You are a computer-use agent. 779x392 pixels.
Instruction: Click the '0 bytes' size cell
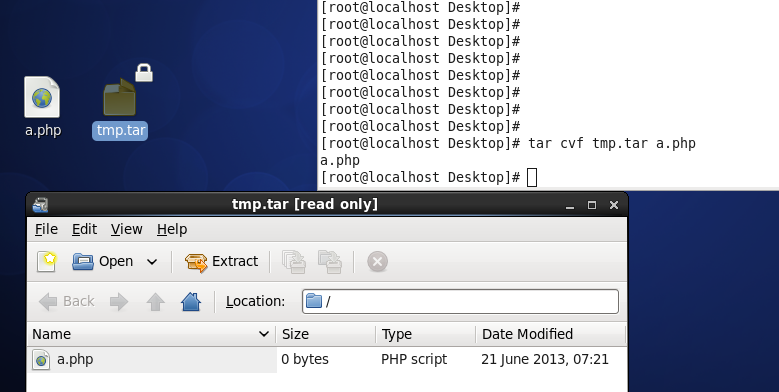click(305, 359)
